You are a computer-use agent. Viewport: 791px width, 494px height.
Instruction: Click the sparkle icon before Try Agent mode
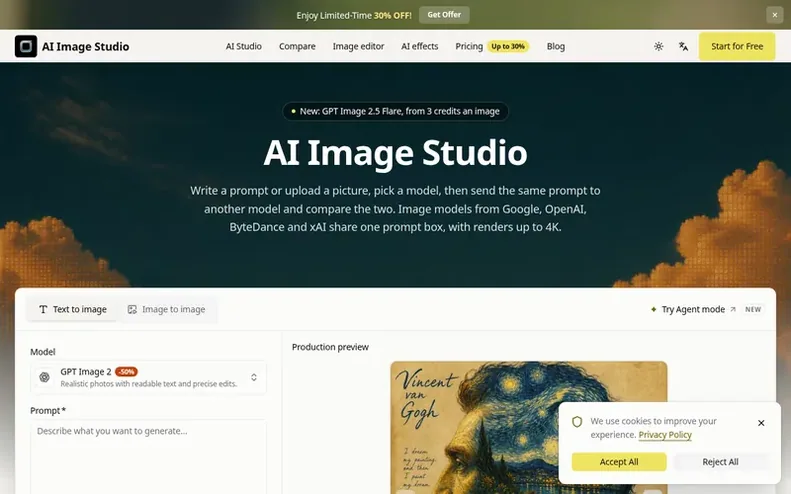(x=654, y=309)
